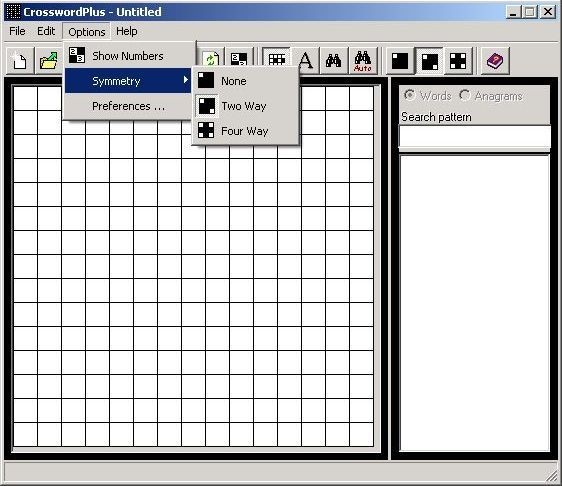Screen dimensions: 562x486
Task: Open the File menu
Action: (x=17, y=31)
